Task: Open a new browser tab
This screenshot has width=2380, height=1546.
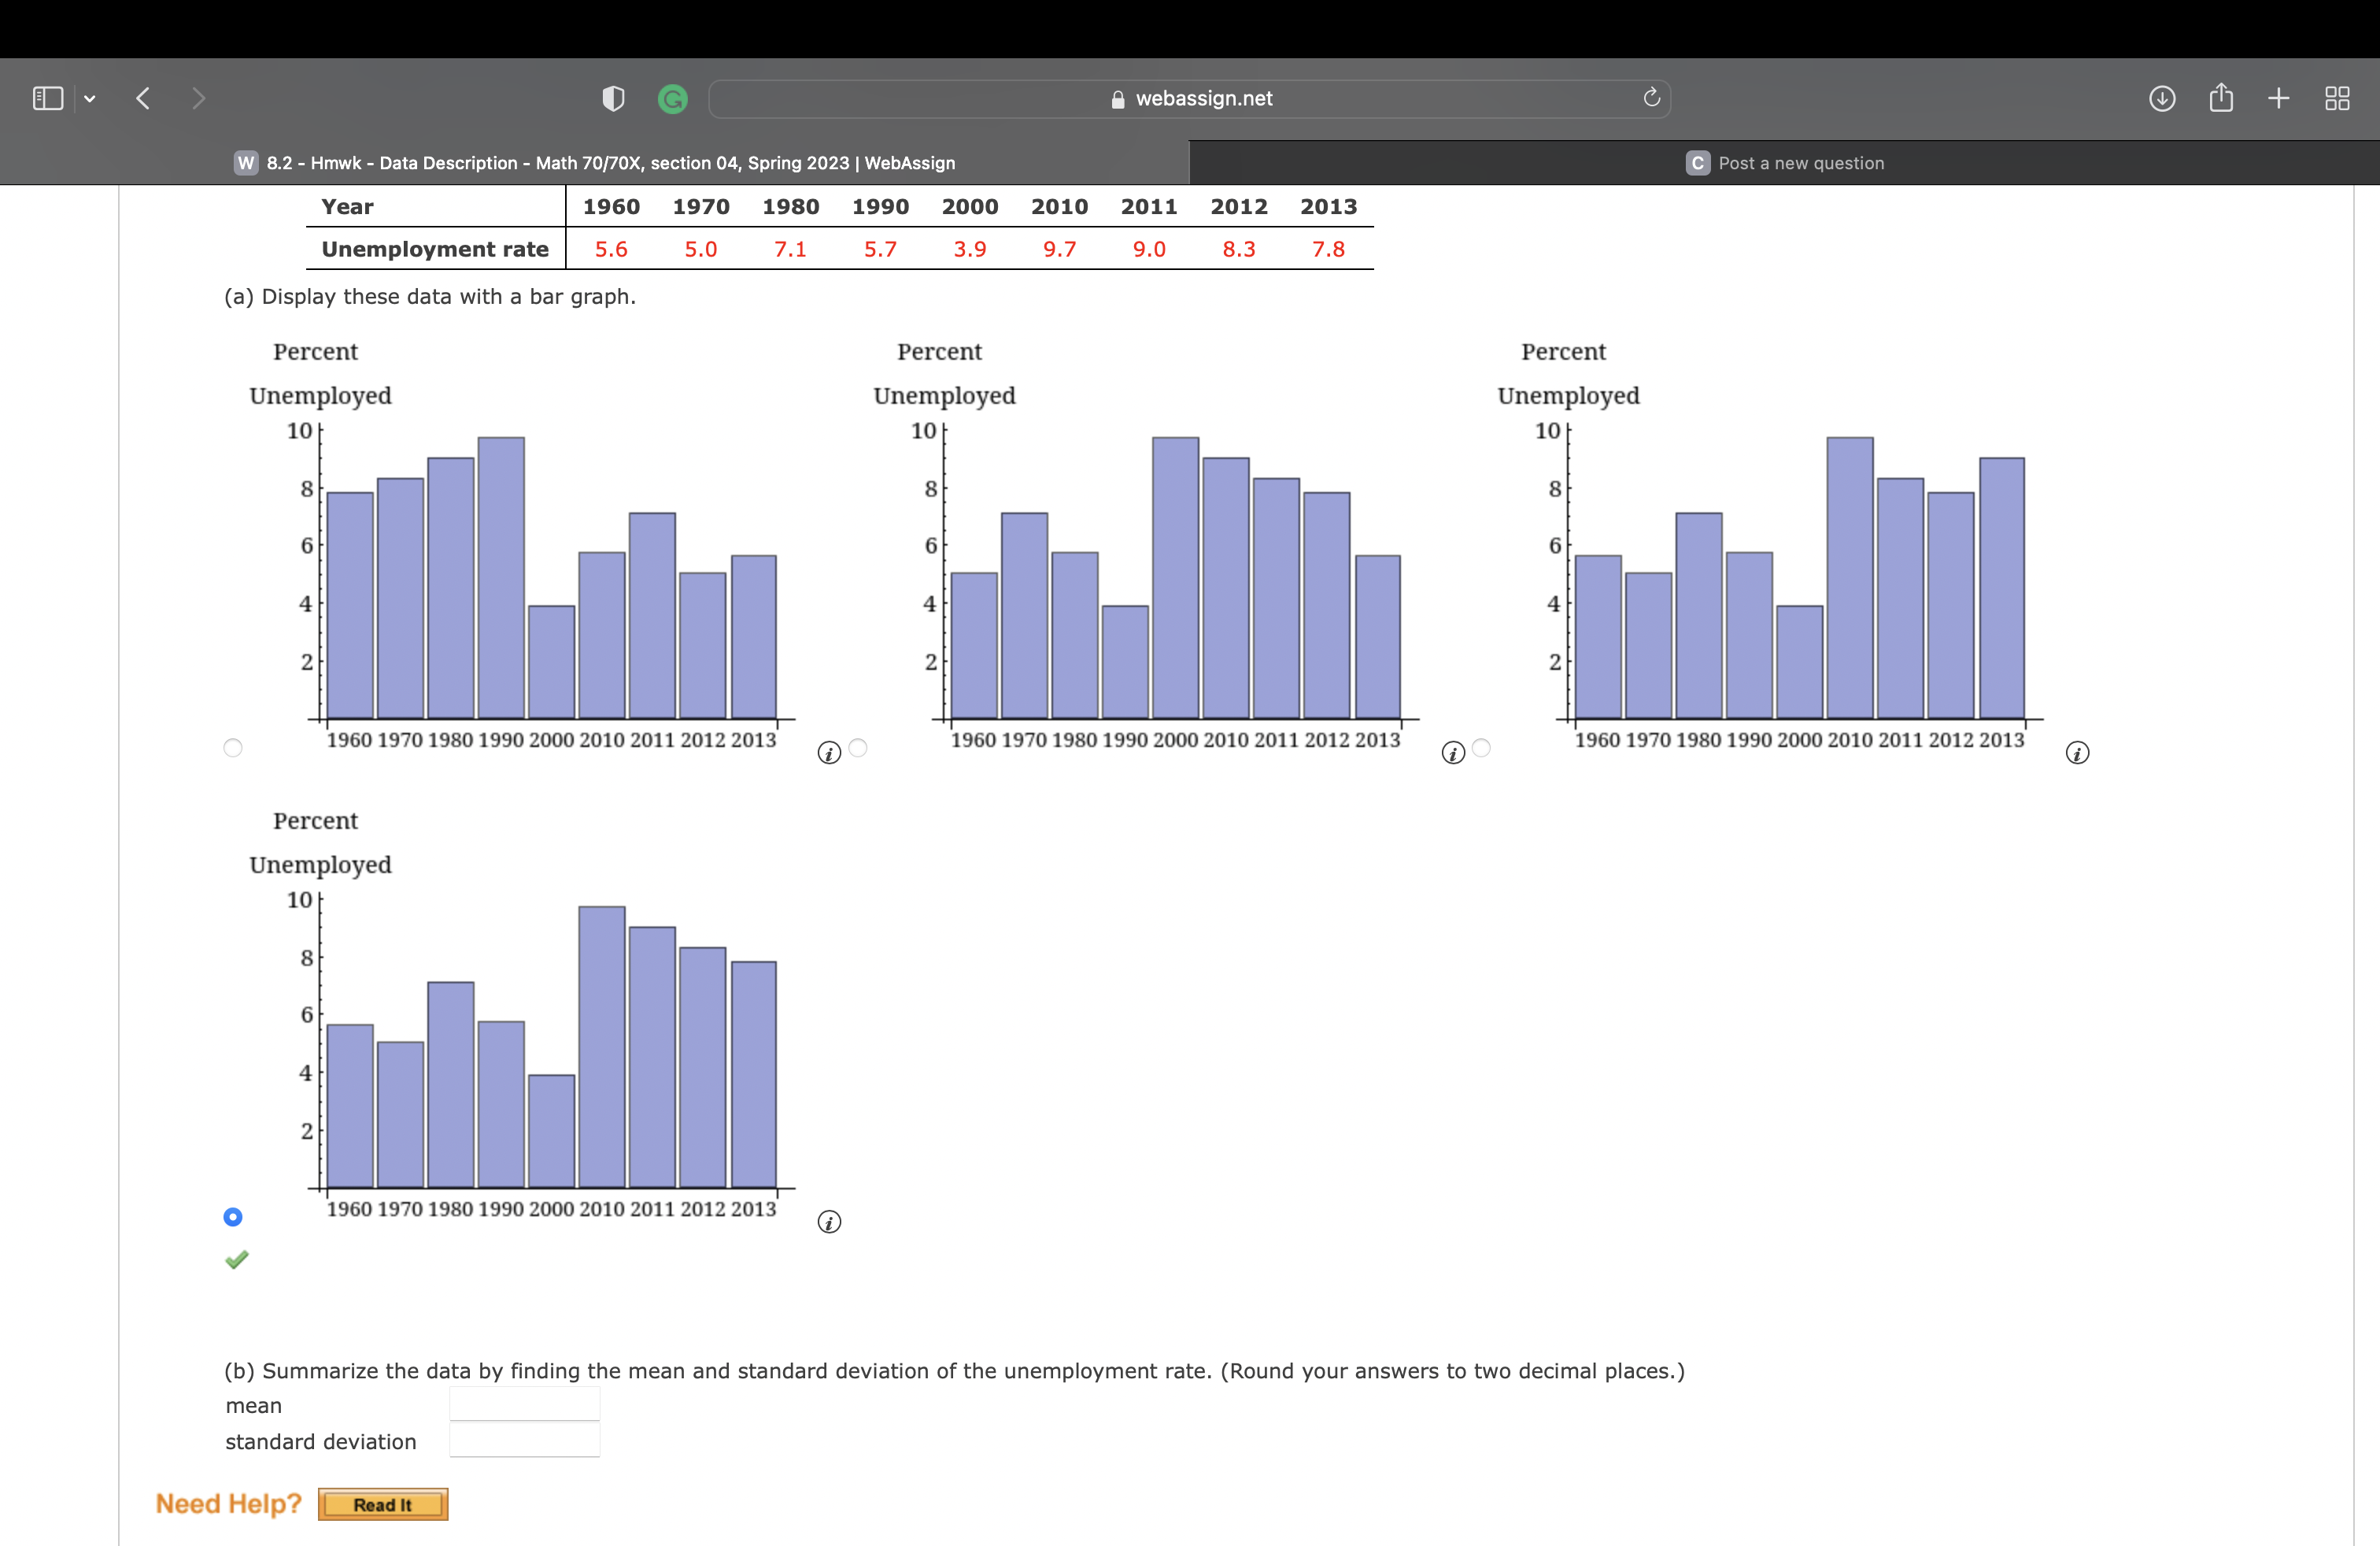Action: [2279, 97]
